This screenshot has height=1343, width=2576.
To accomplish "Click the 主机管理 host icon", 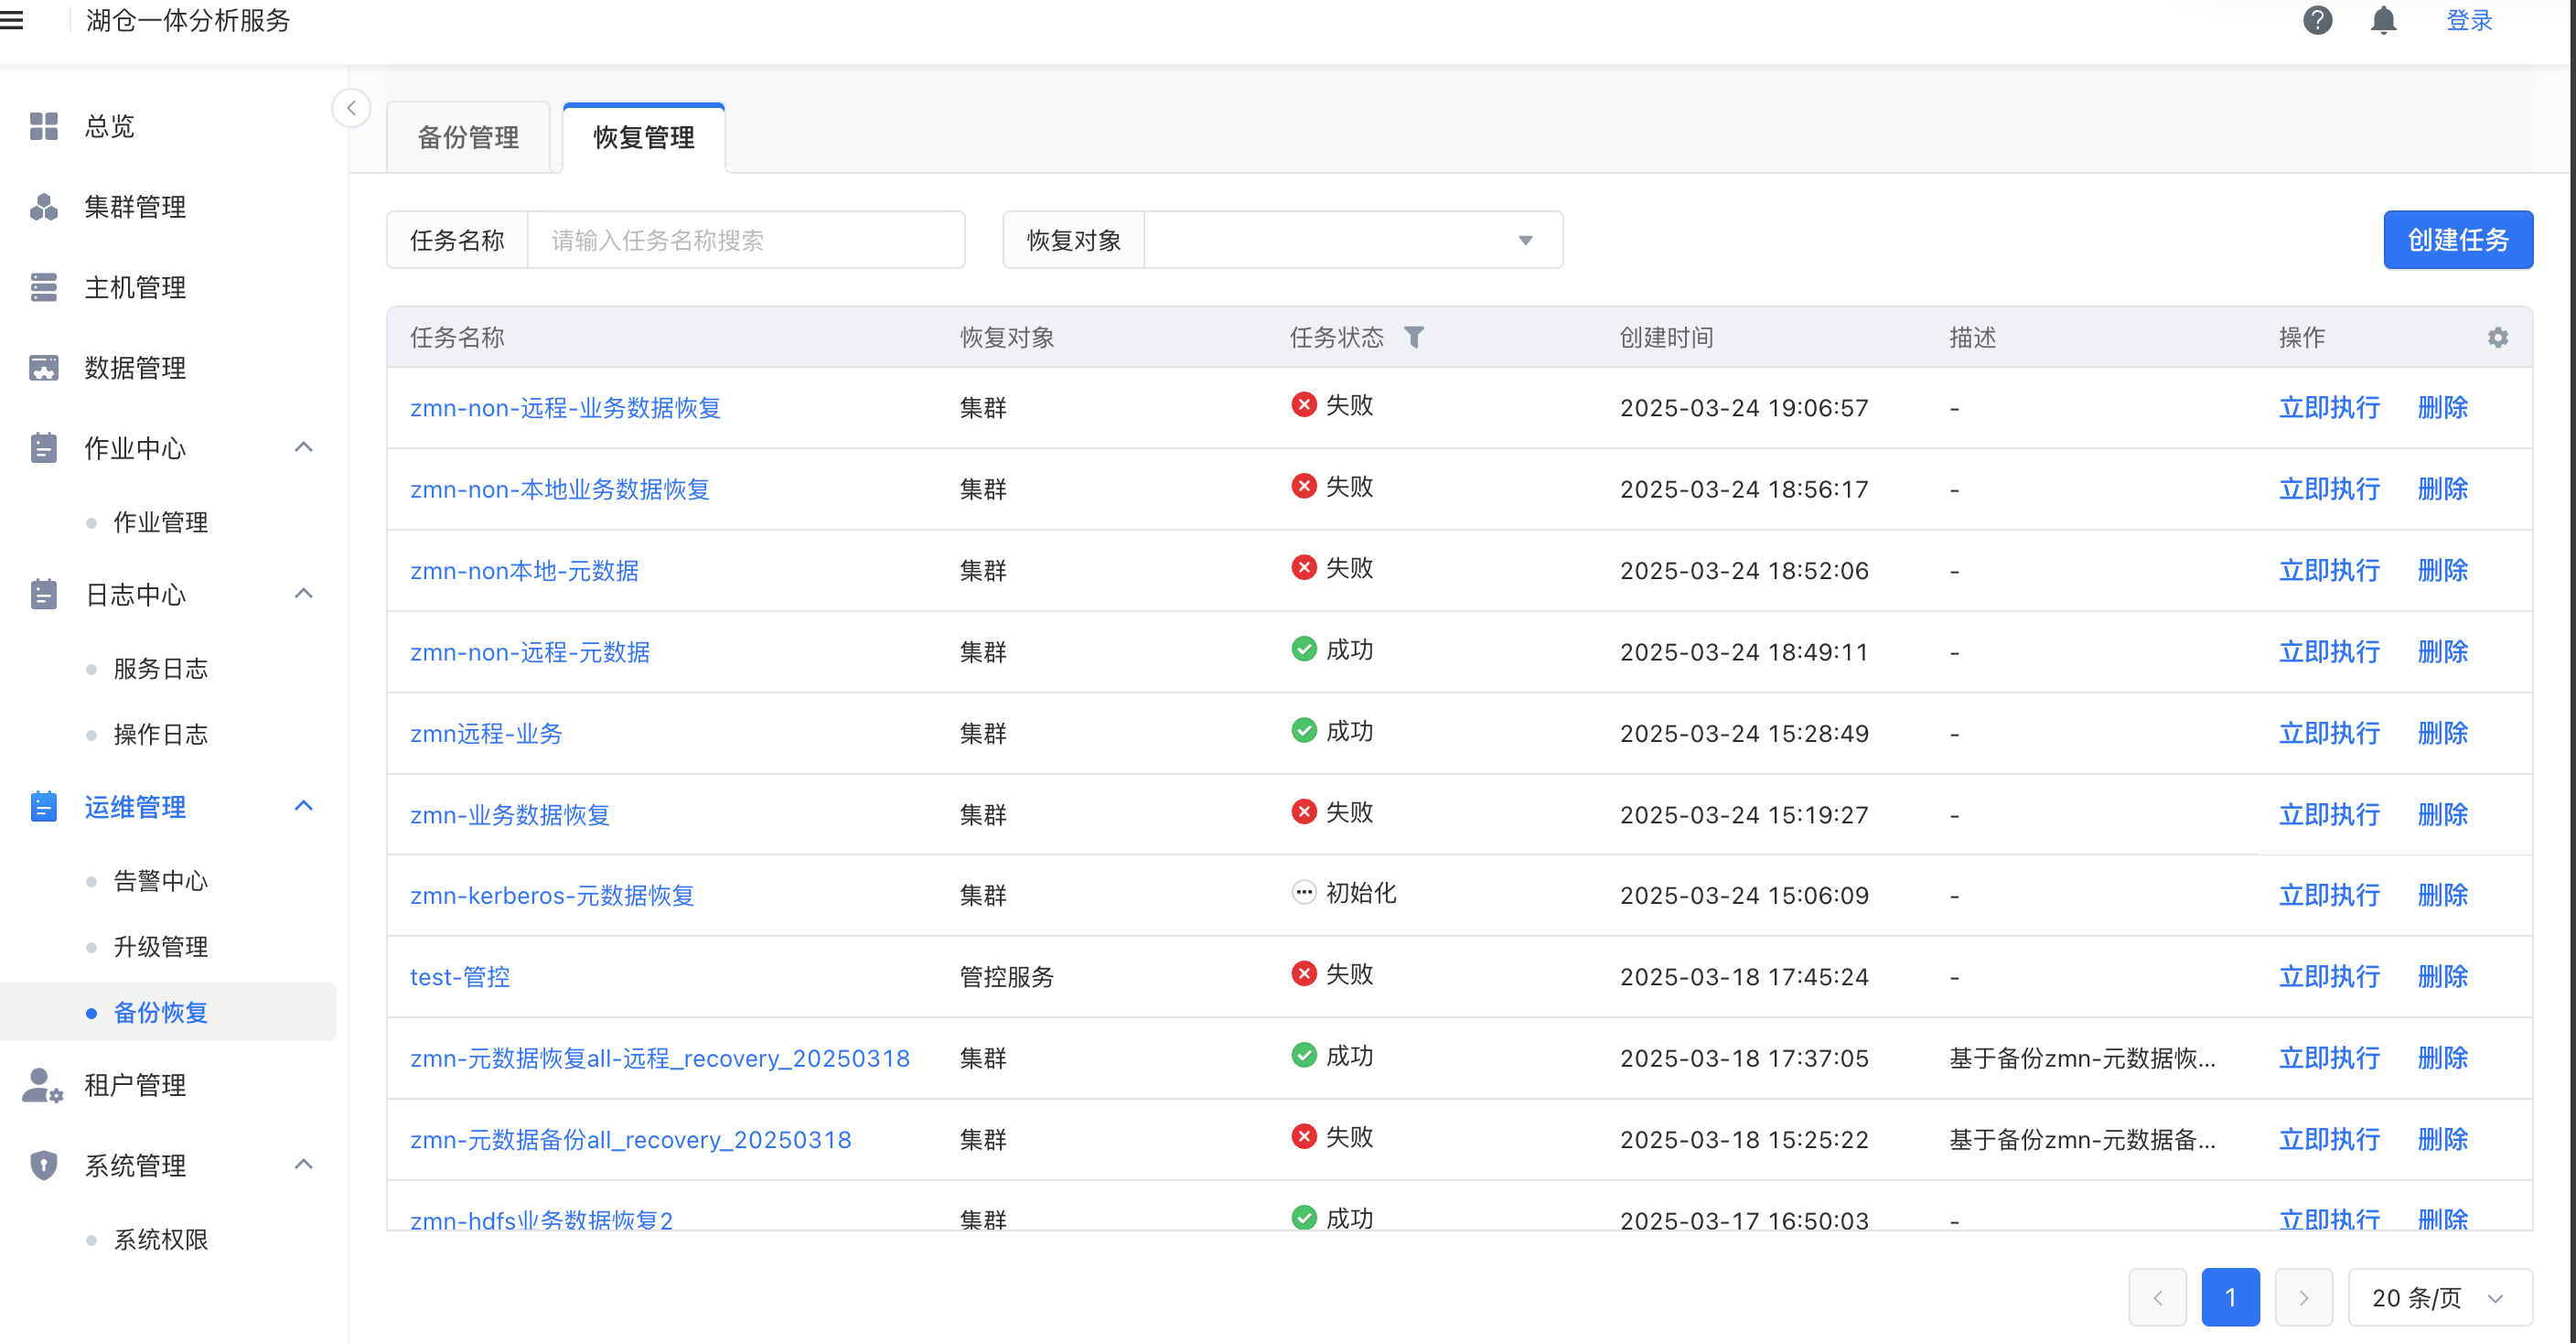I will (43, 287).
